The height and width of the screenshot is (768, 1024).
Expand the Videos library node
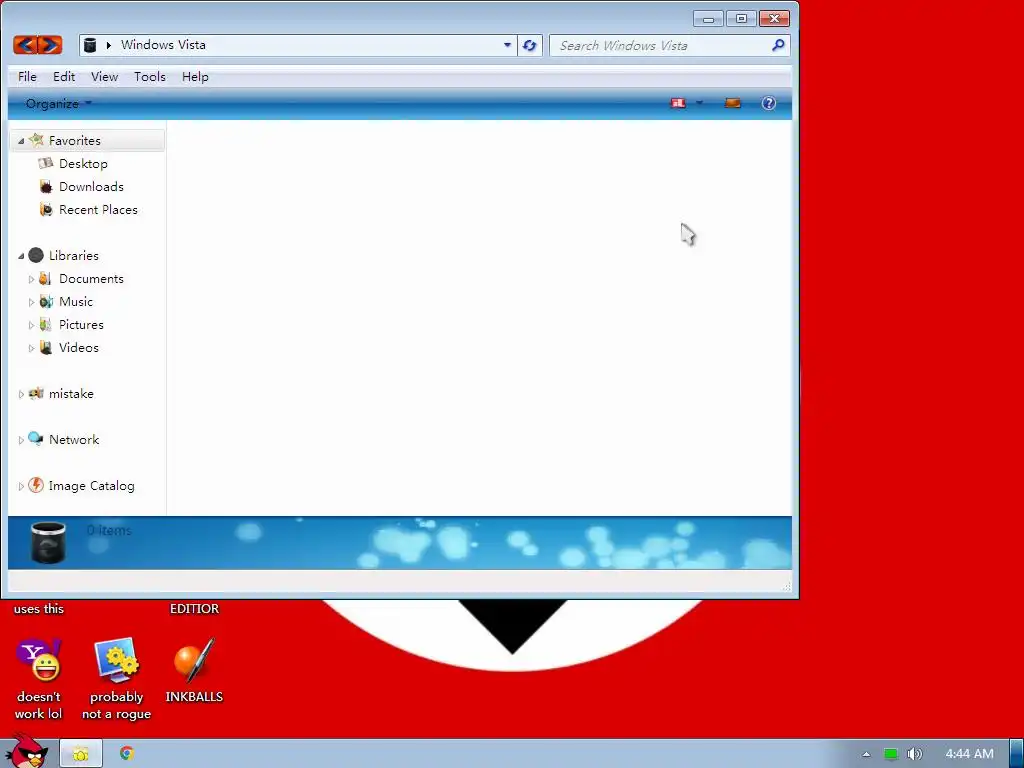[x=31, y=348]
